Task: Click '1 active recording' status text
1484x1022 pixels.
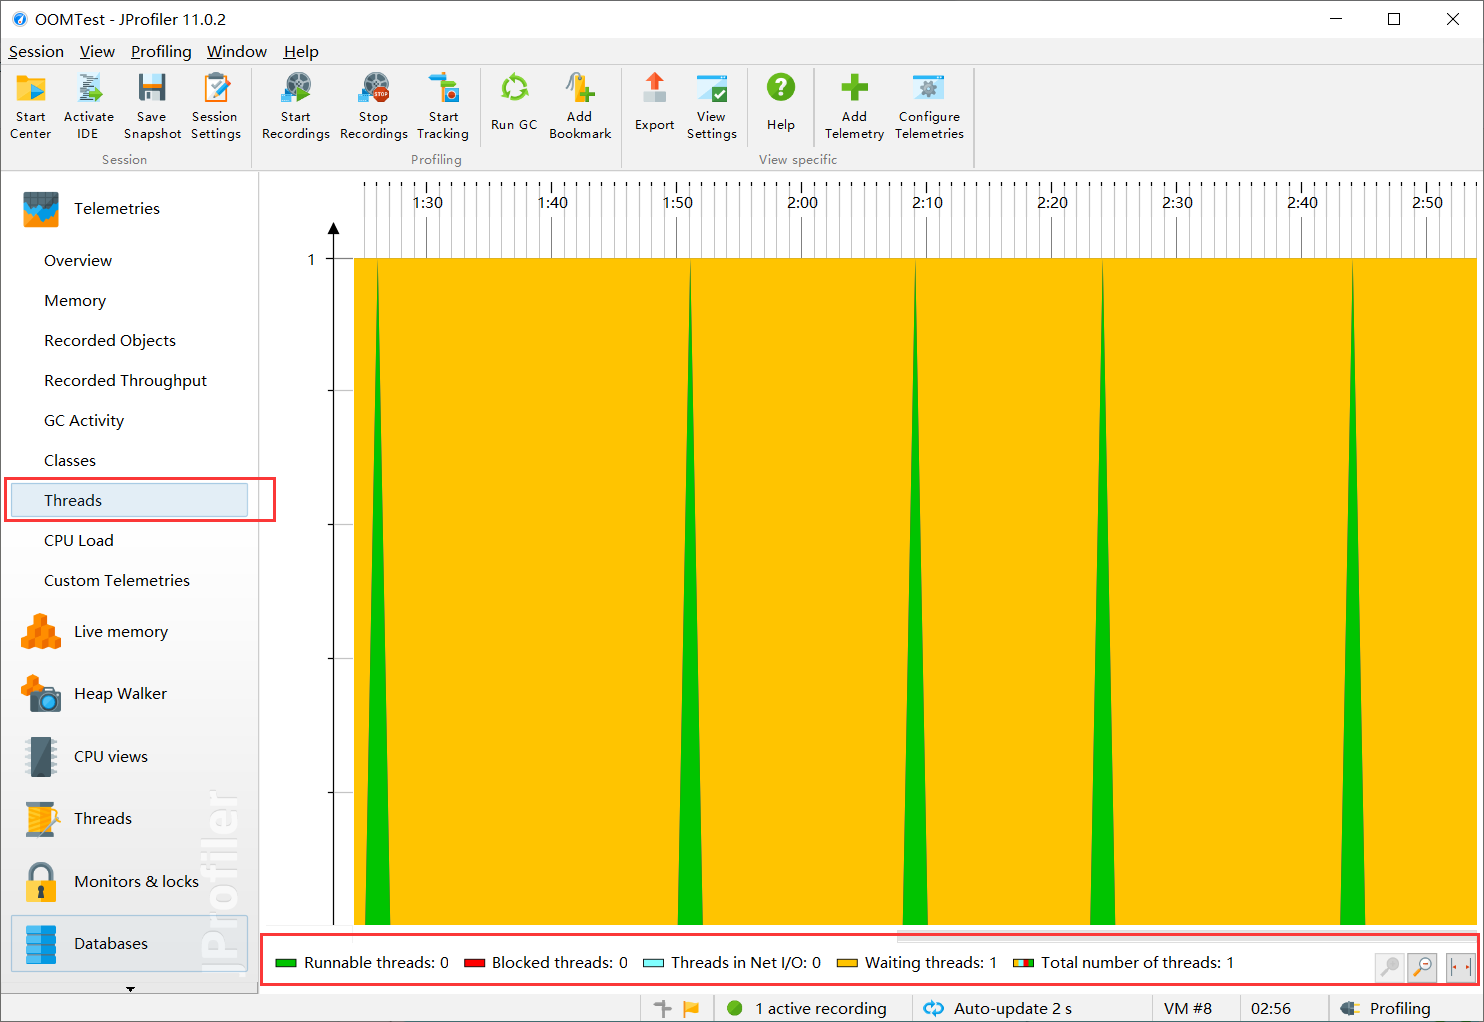Action: pyautogui.click(x=821, y=1009)
